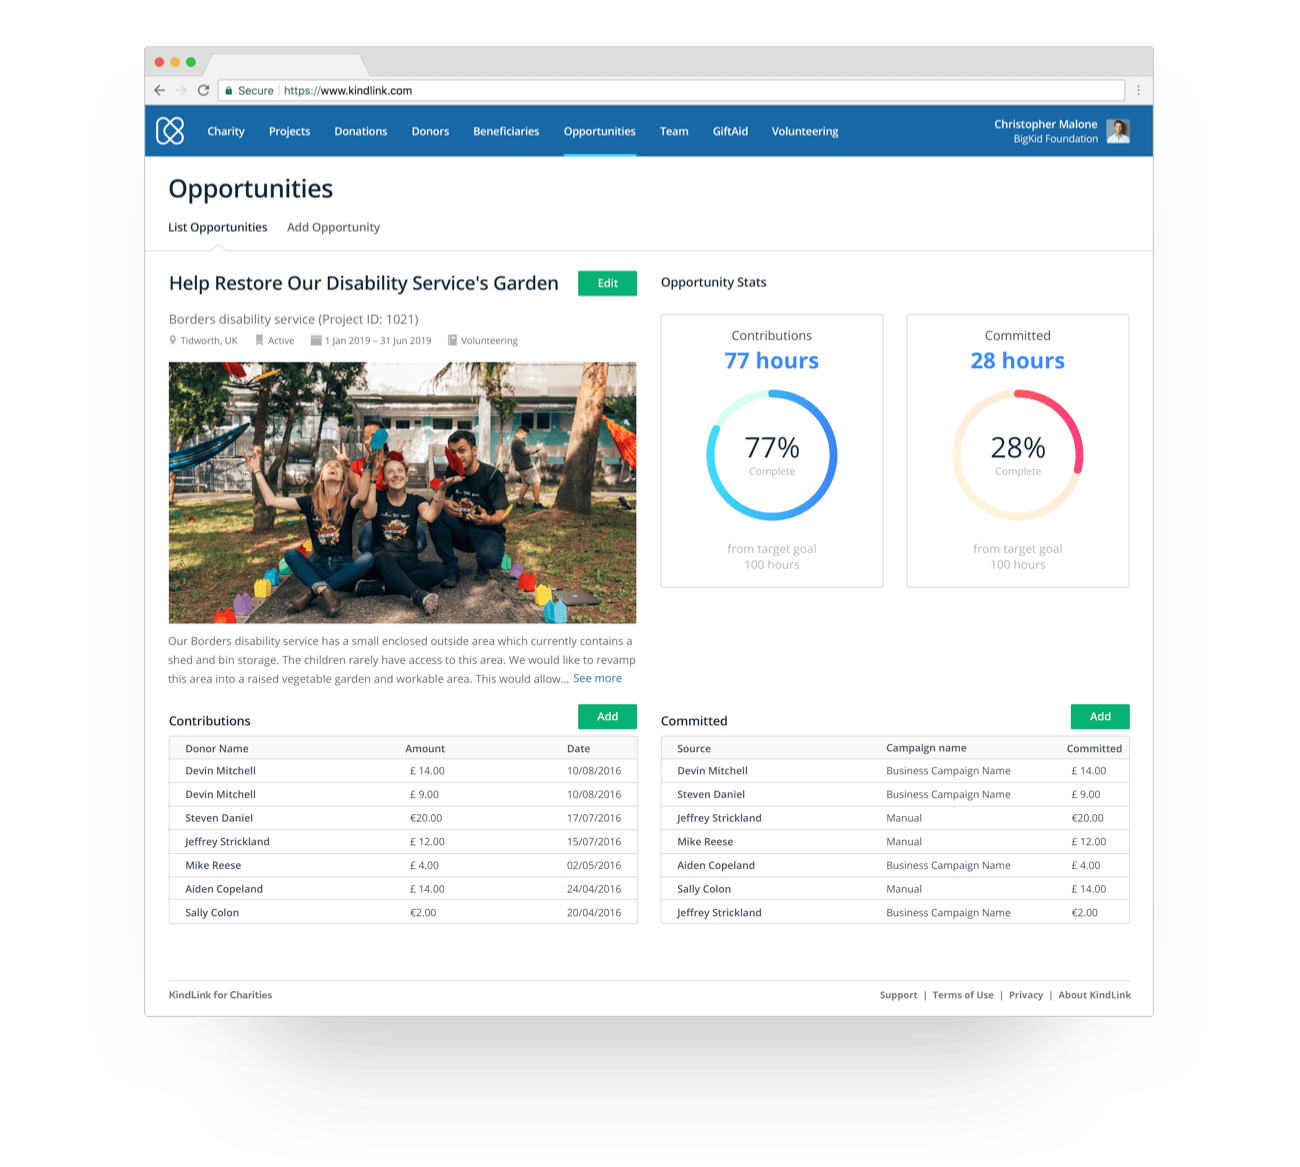The width and height of the screenshot is (1300, 1167).
Task: Select Mike Reese in Contributions table
Action: pos(213,865)
